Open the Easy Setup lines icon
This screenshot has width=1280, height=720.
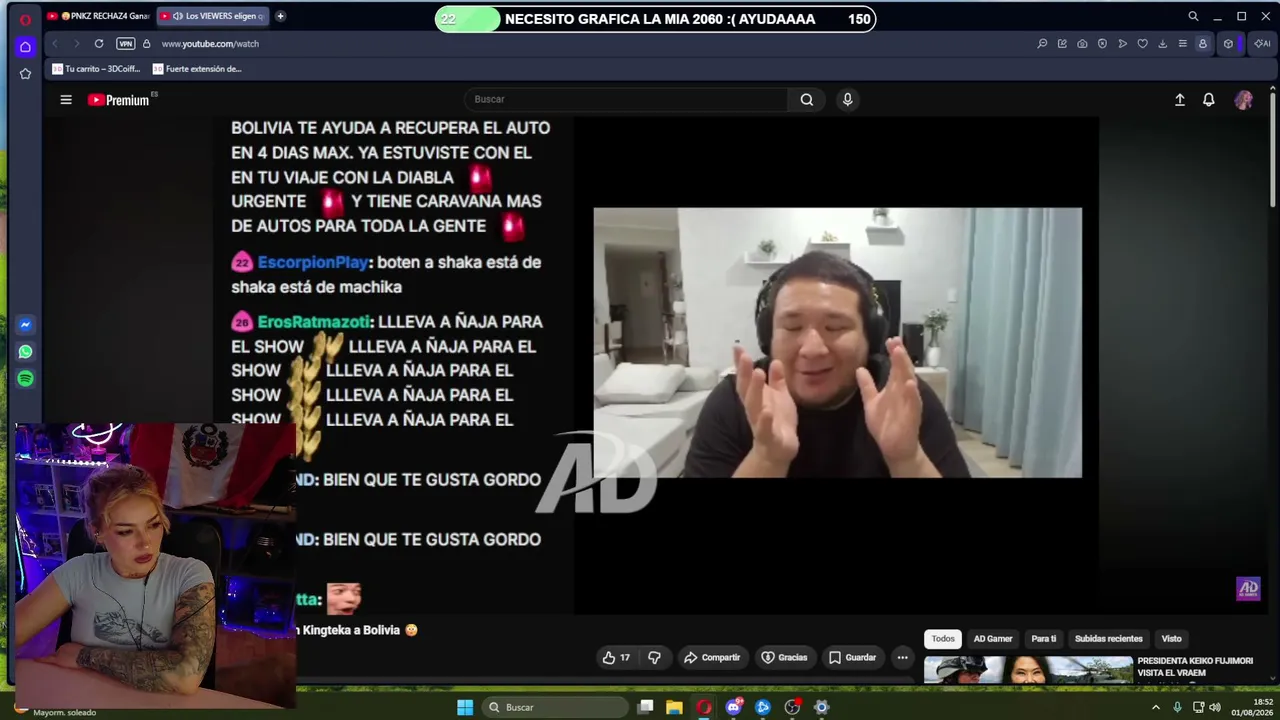(1182, 44)
